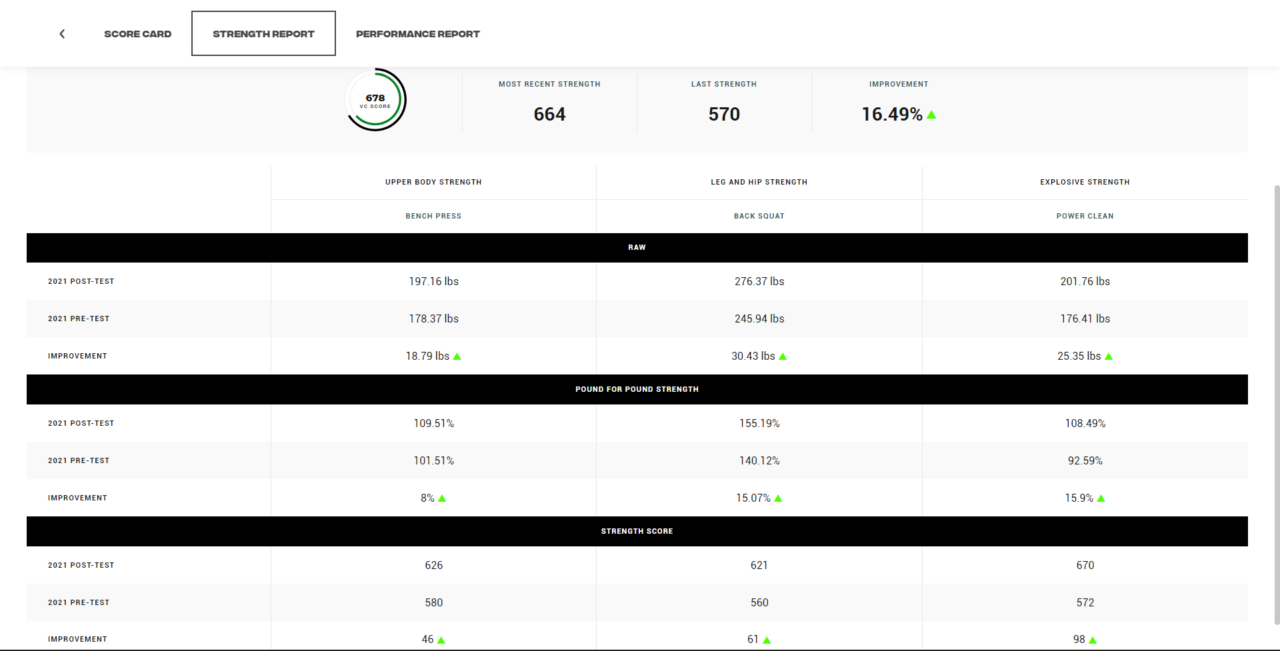Select the Back Squat column header
The height and width of the screenshot is (651, 1280).
click(759, 216)
